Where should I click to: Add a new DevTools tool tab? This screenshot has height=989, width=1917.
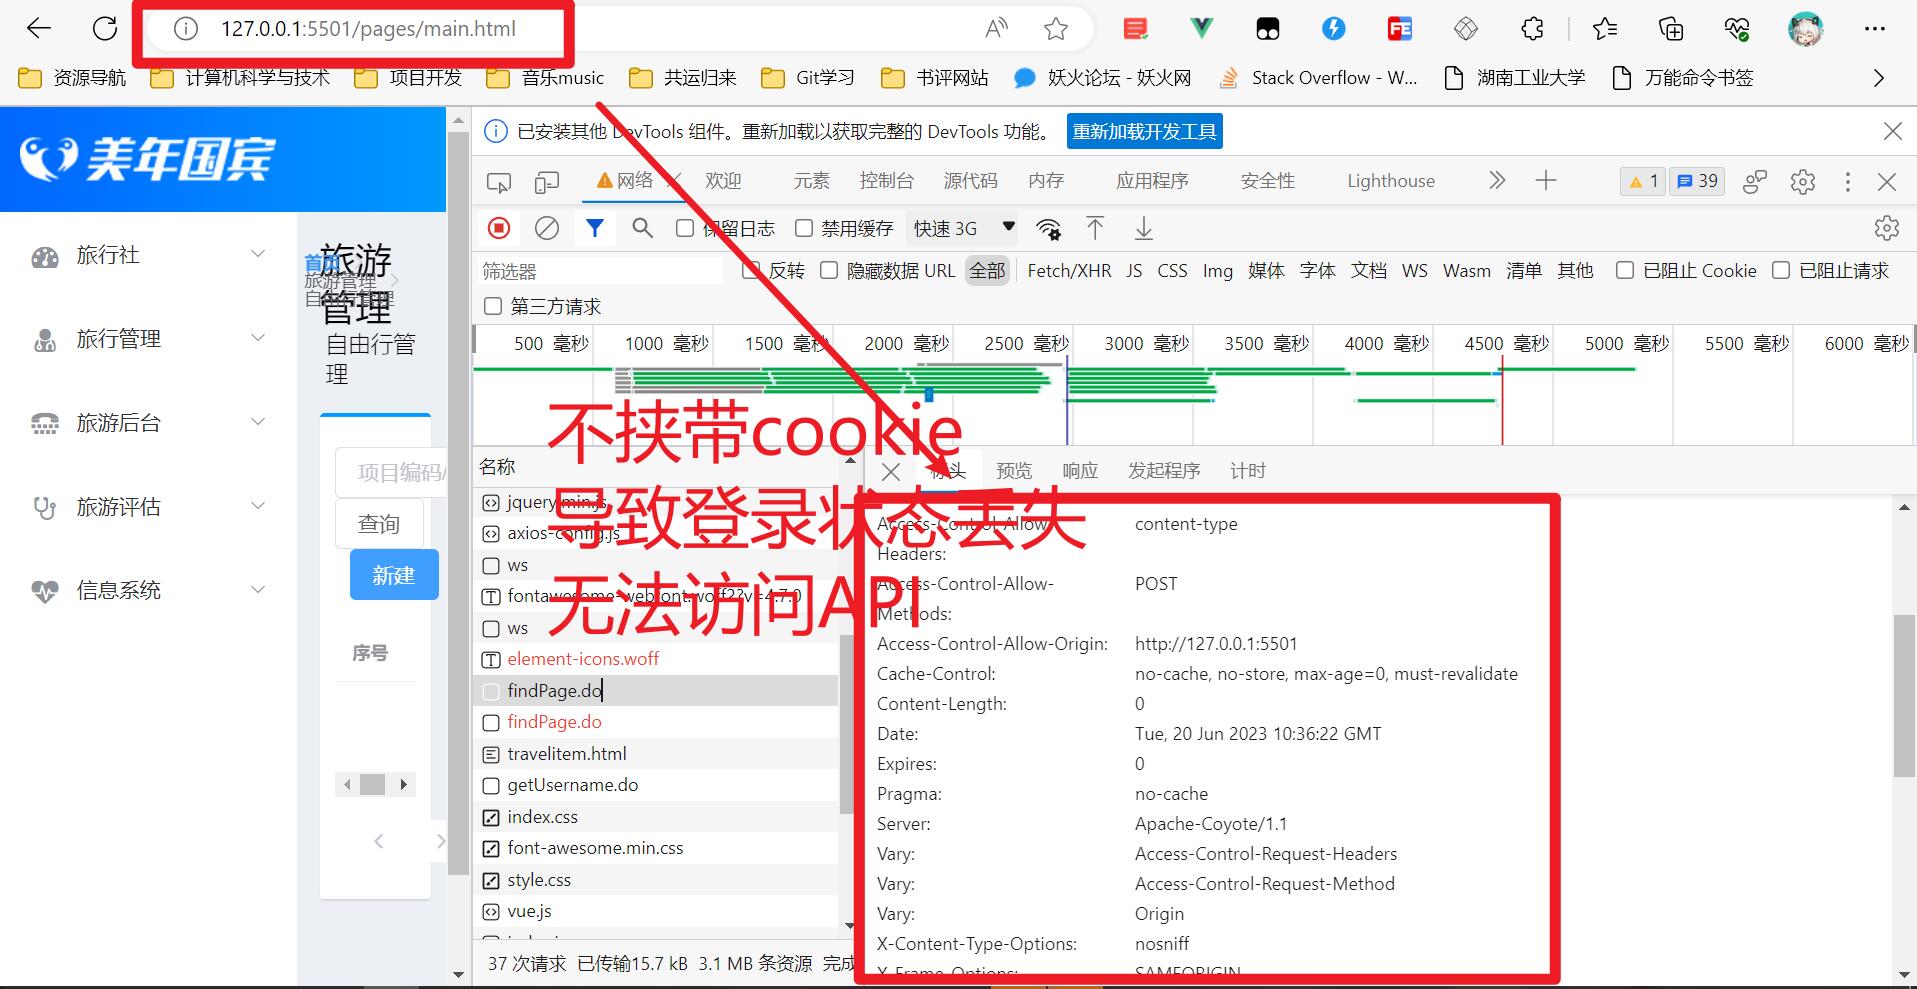pos(1546,181)
